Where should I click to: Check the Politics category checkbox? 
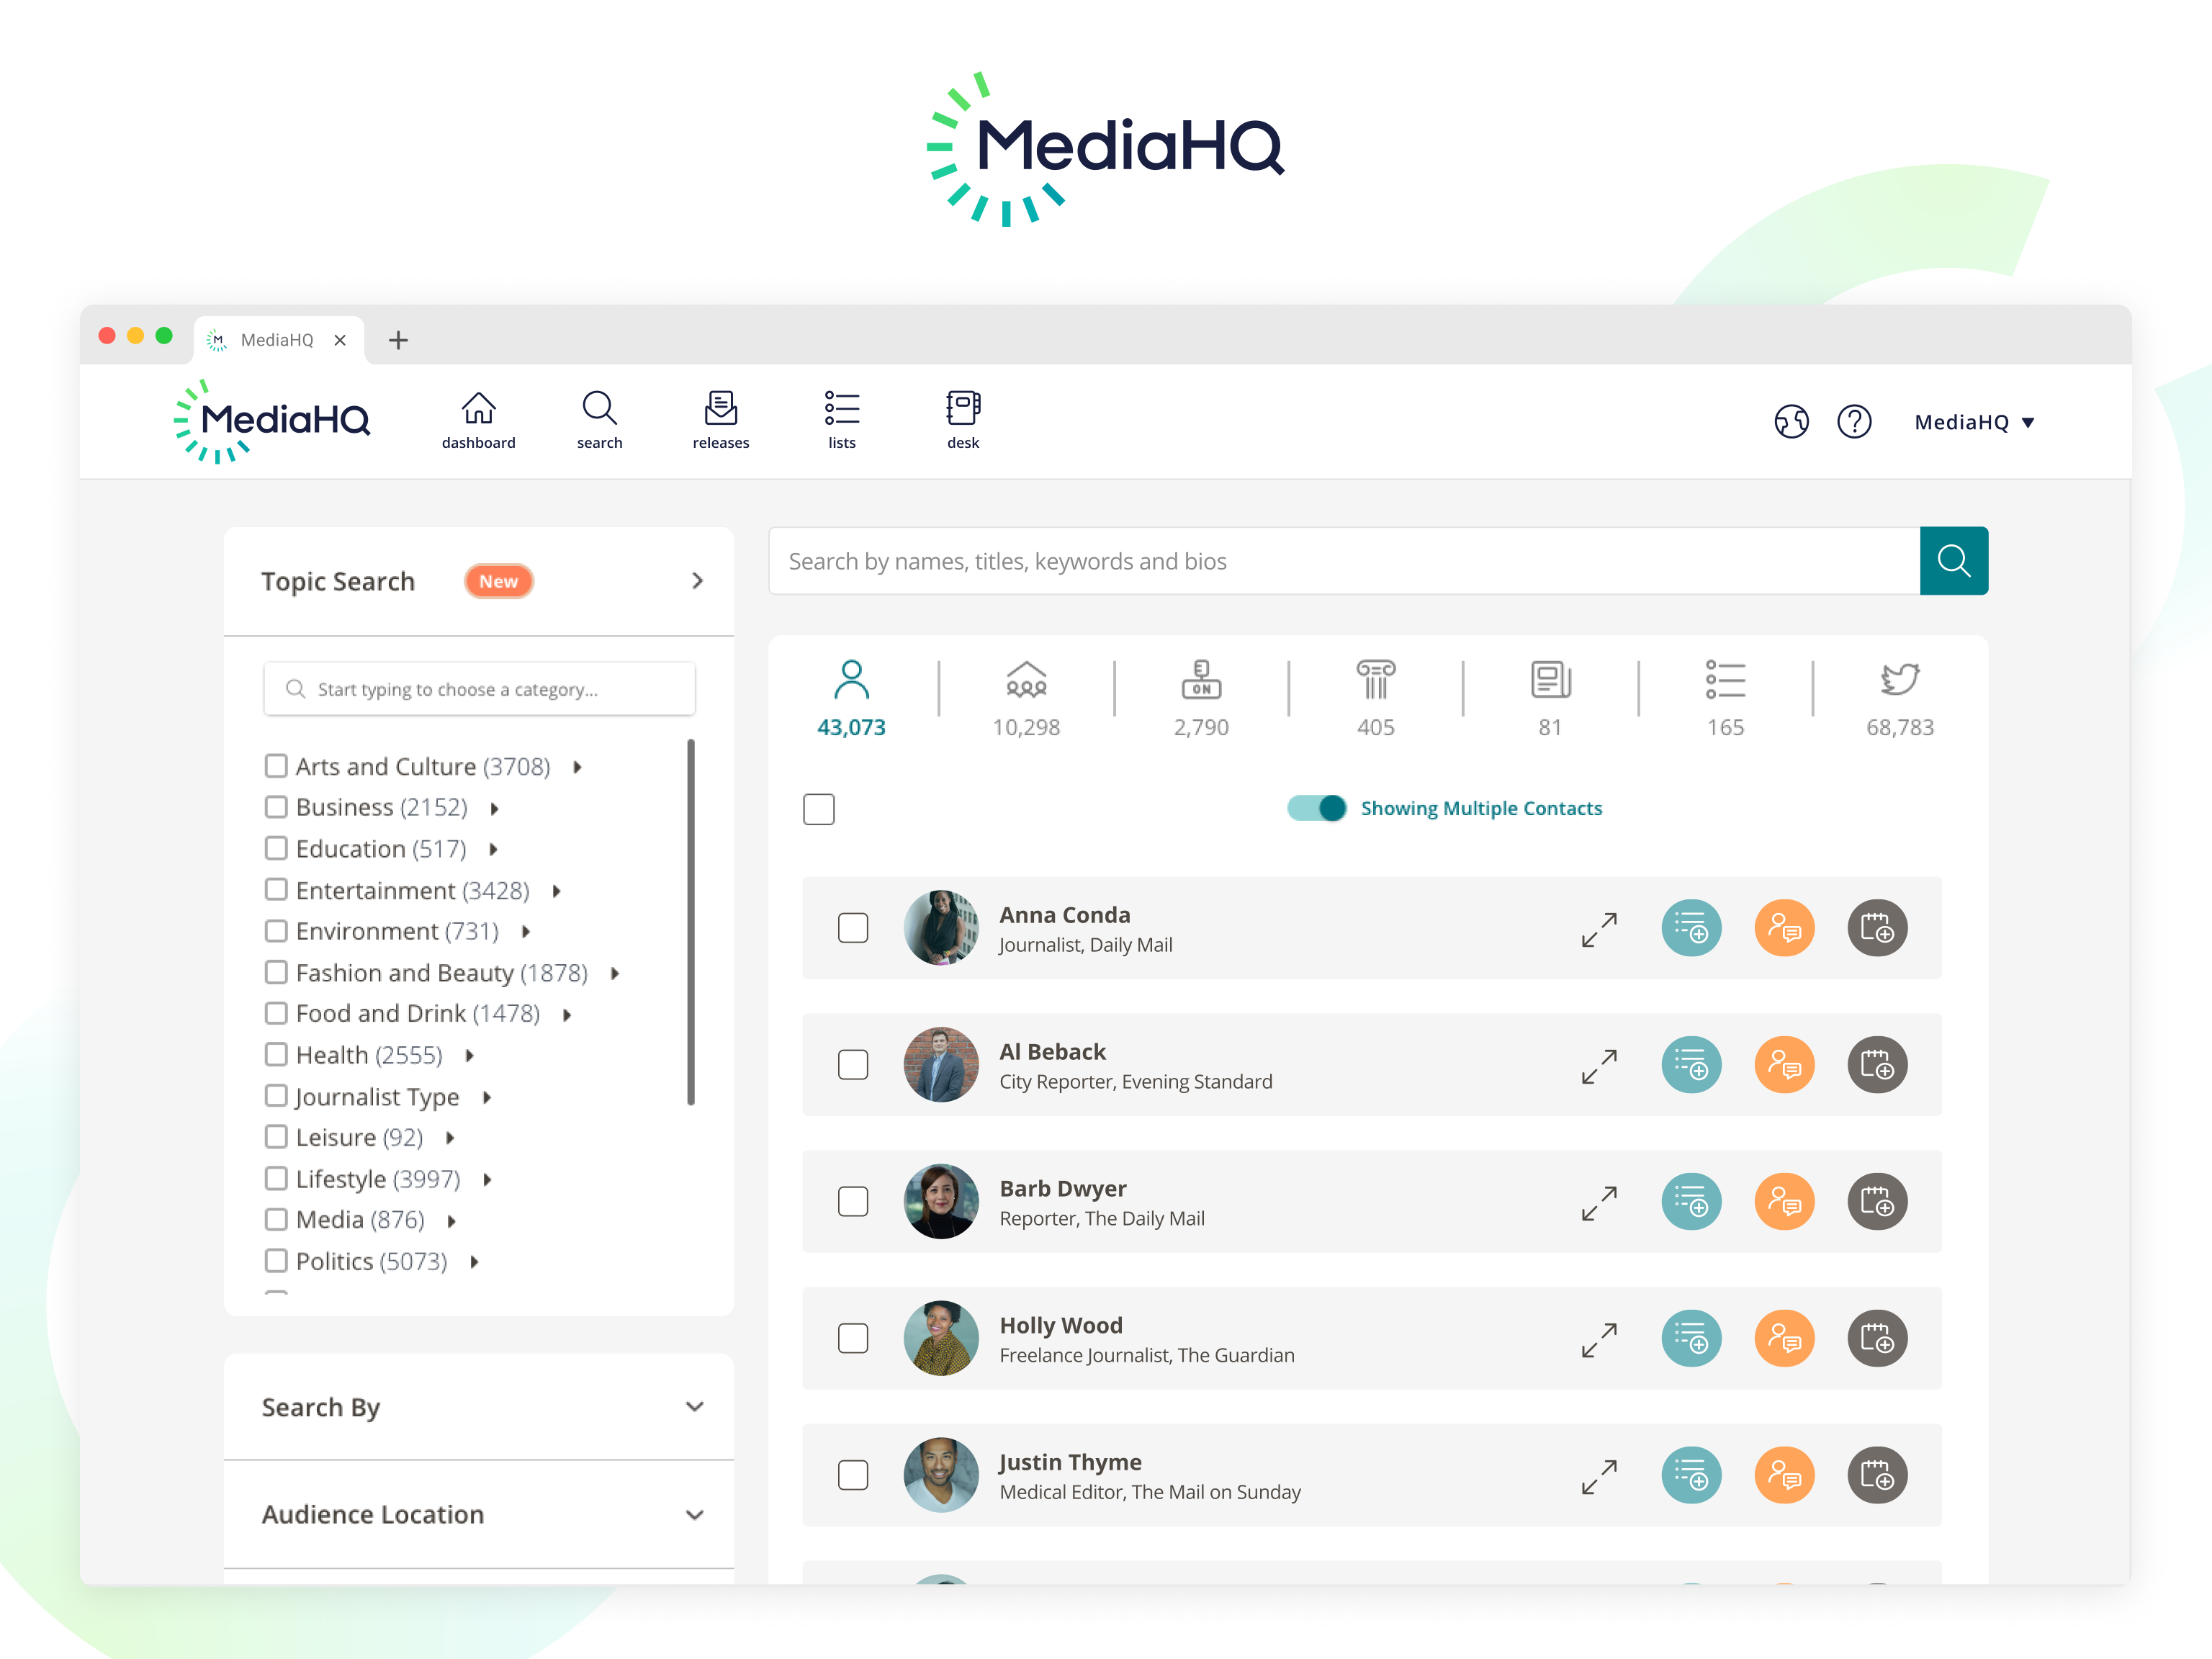click(277, 1261)
